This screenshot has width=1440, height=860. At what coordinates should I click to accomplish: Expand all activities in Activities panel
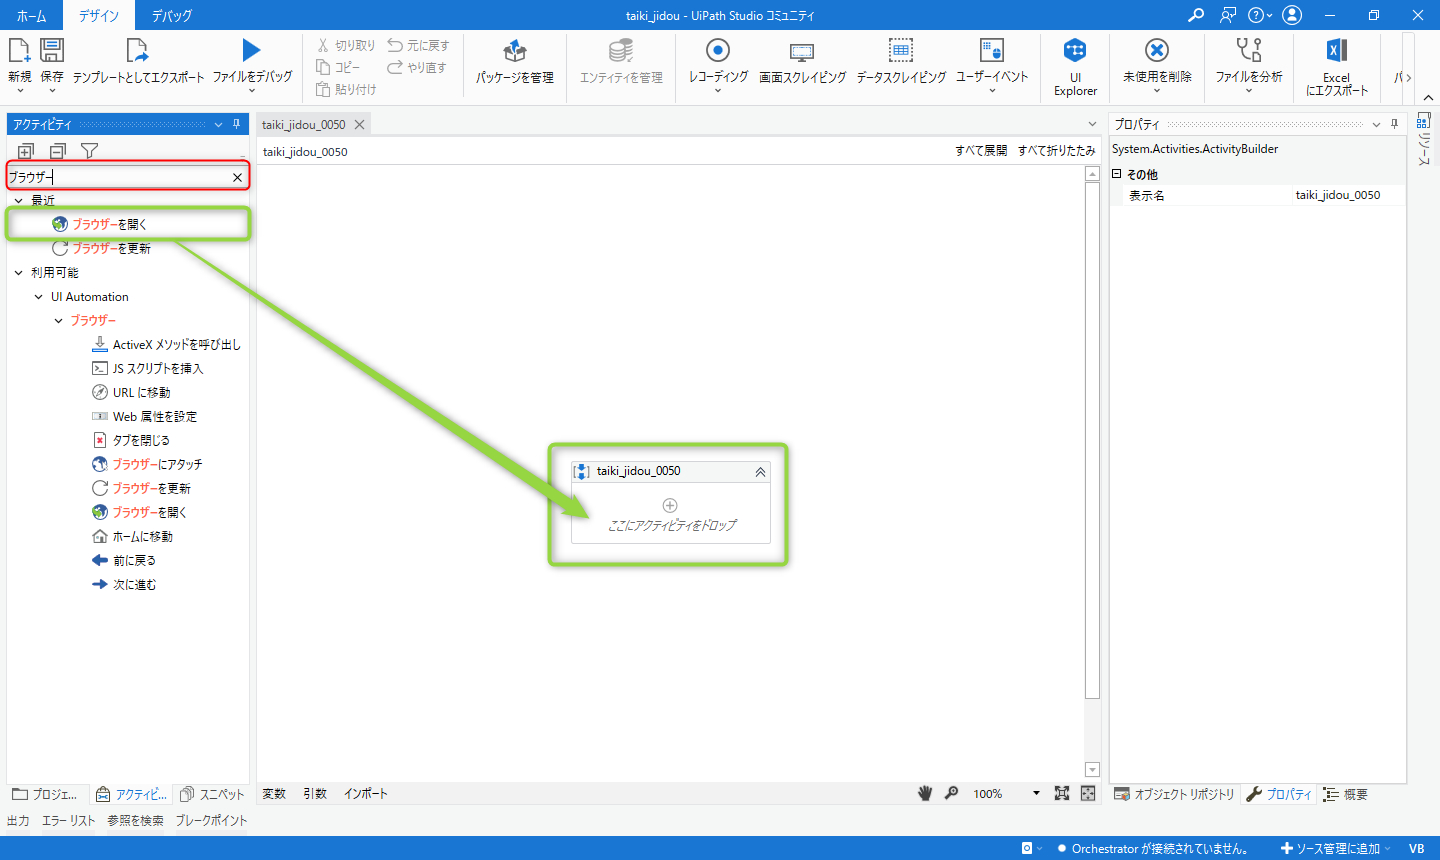(26, 151)
